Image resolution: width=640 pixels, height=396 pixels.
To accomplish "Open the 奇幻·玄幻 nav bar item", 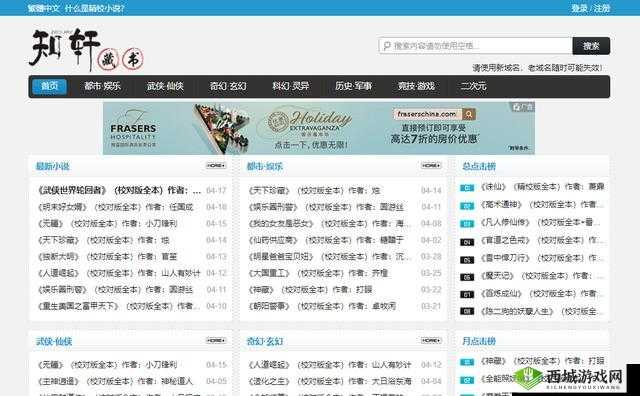I will point(228,86).
